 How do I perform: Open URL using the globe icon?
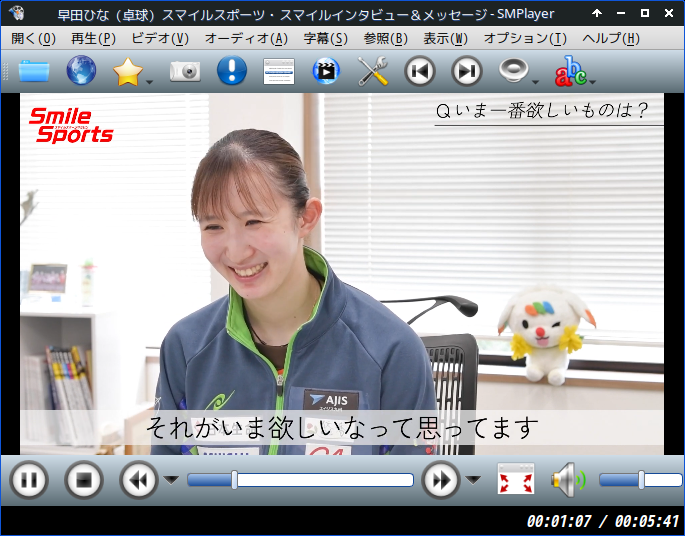coord(81,70)
